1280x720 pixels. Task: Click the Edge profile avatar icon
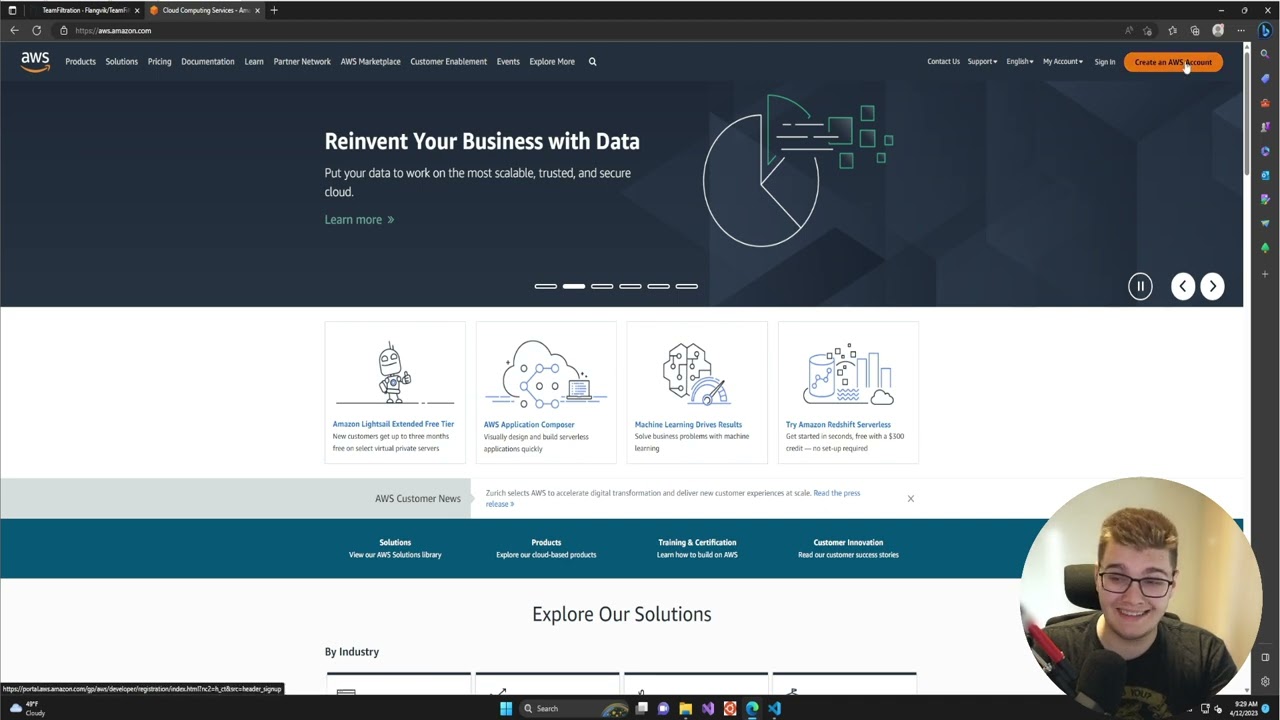pos(1218,30)
